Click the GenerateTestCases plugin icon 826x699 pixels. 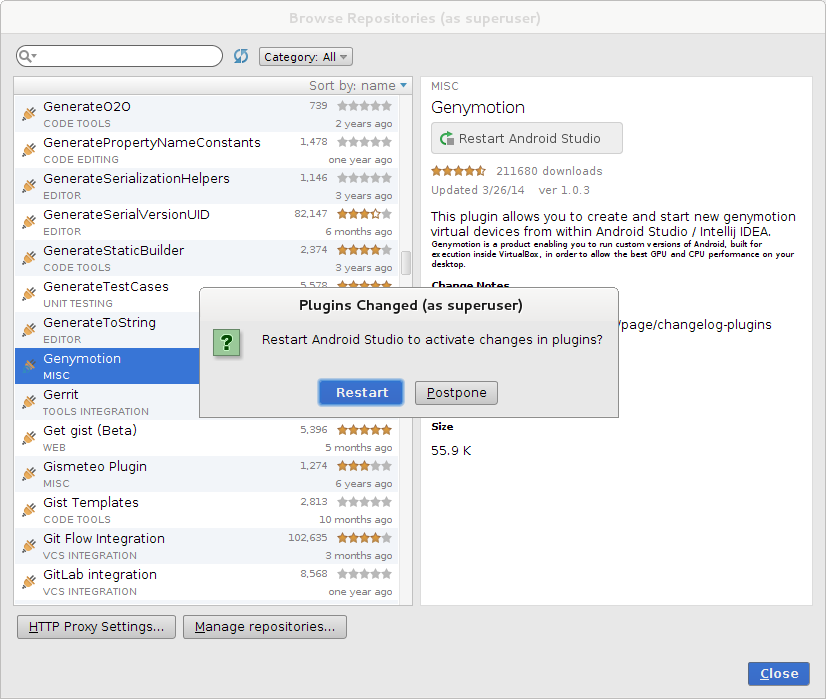(x=29, y=294)
